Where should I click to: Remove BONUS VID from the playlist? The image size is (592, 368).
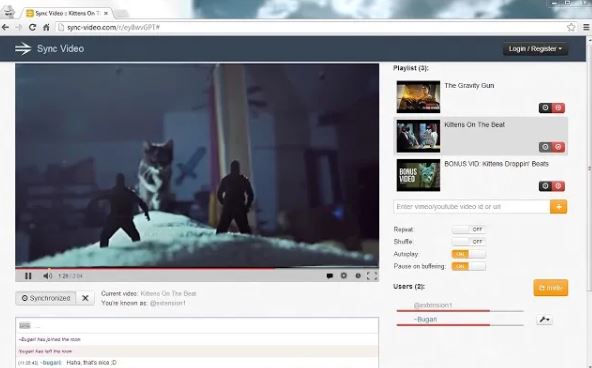tap(558, 186)
